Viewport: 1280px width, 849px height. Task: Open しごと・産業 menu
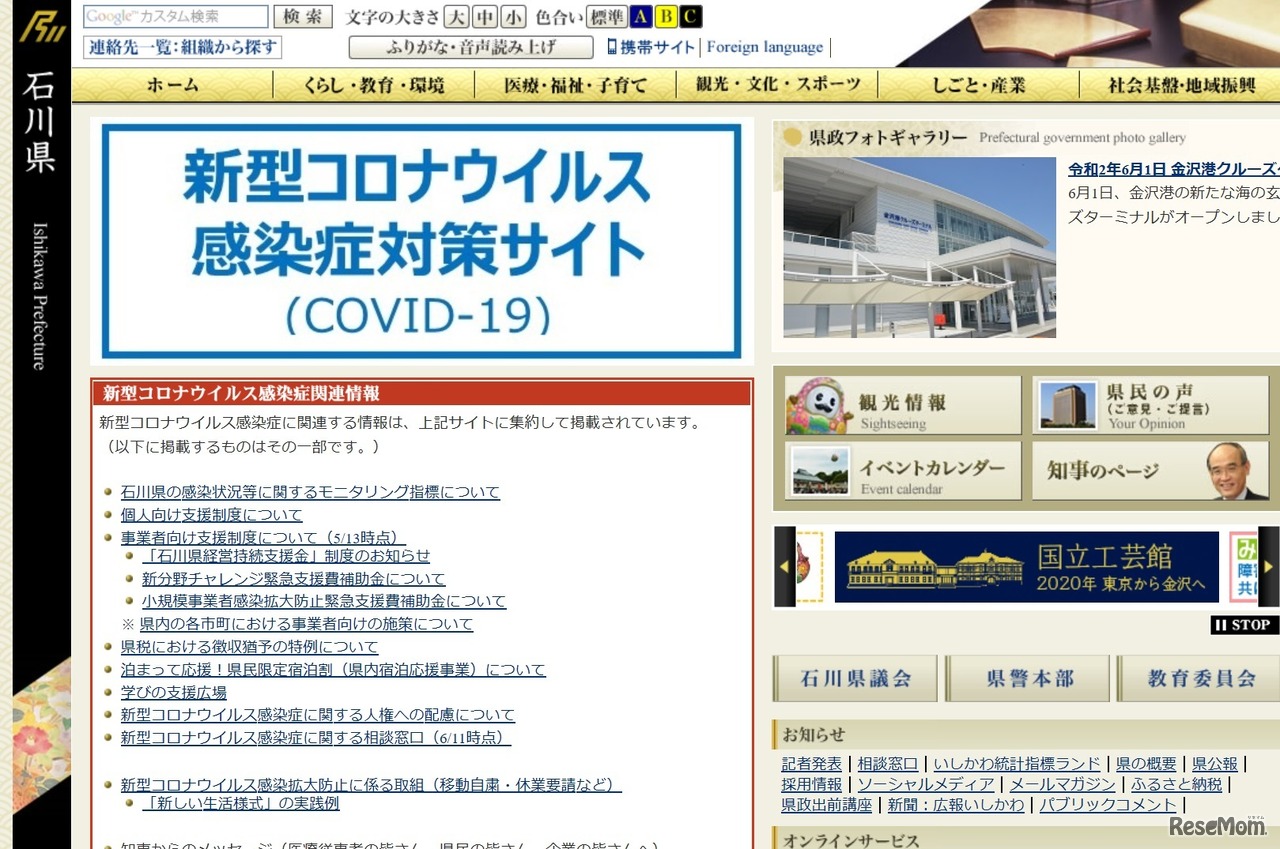[x=979, y=86]
